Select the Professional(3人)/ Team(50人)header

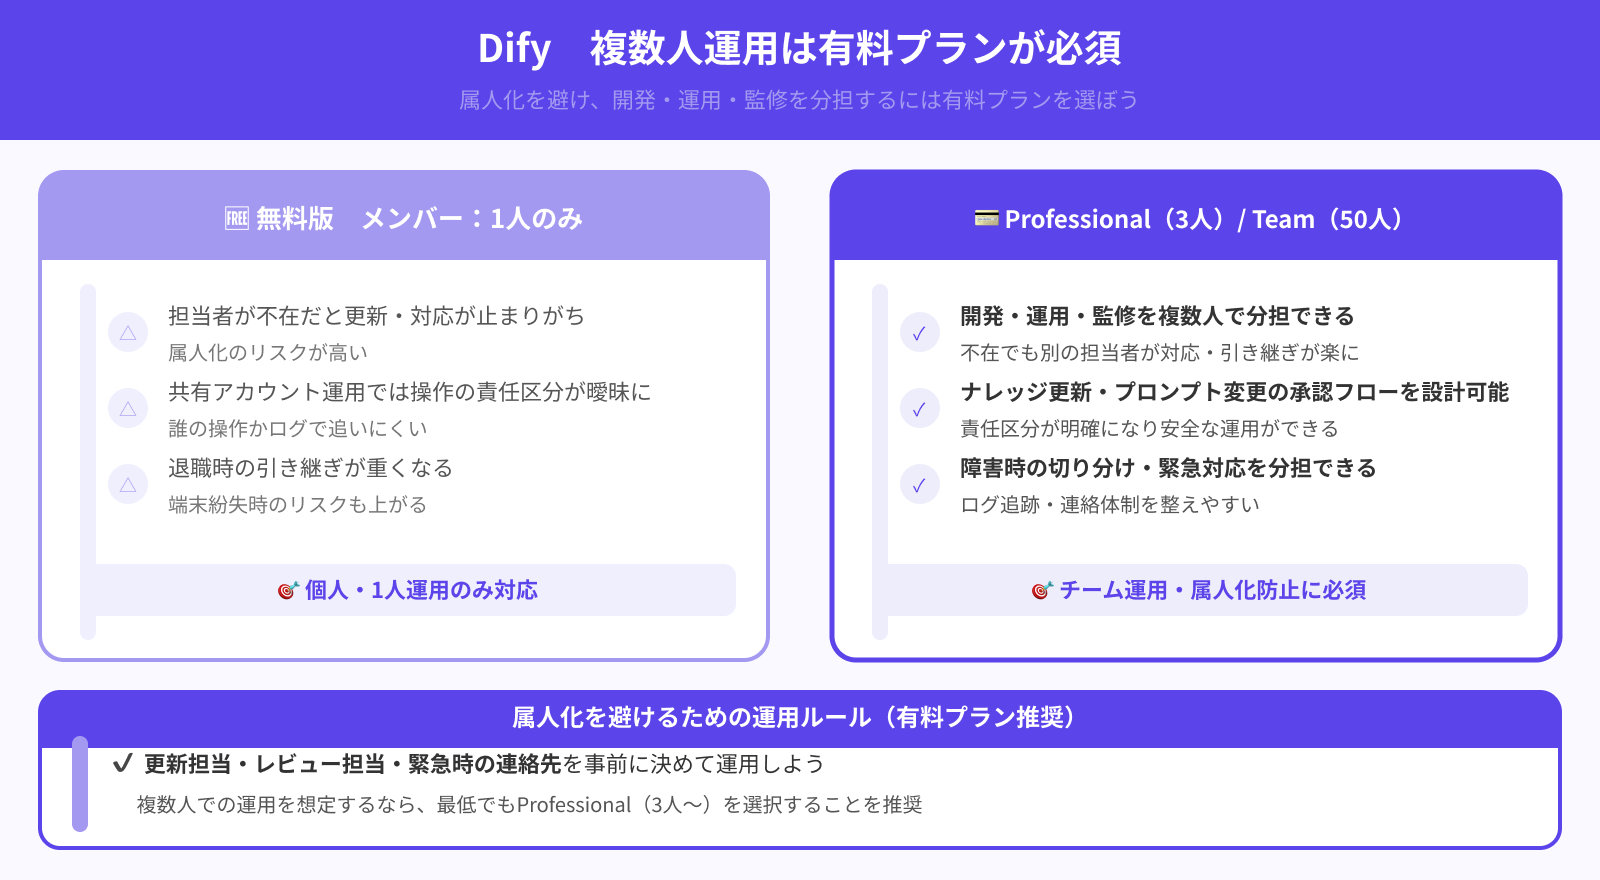click(1196, 217)
